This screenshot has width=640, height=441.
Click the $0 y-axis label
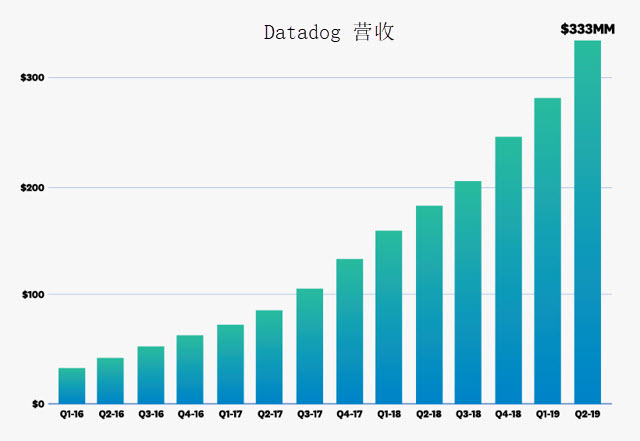click(38, 404)
